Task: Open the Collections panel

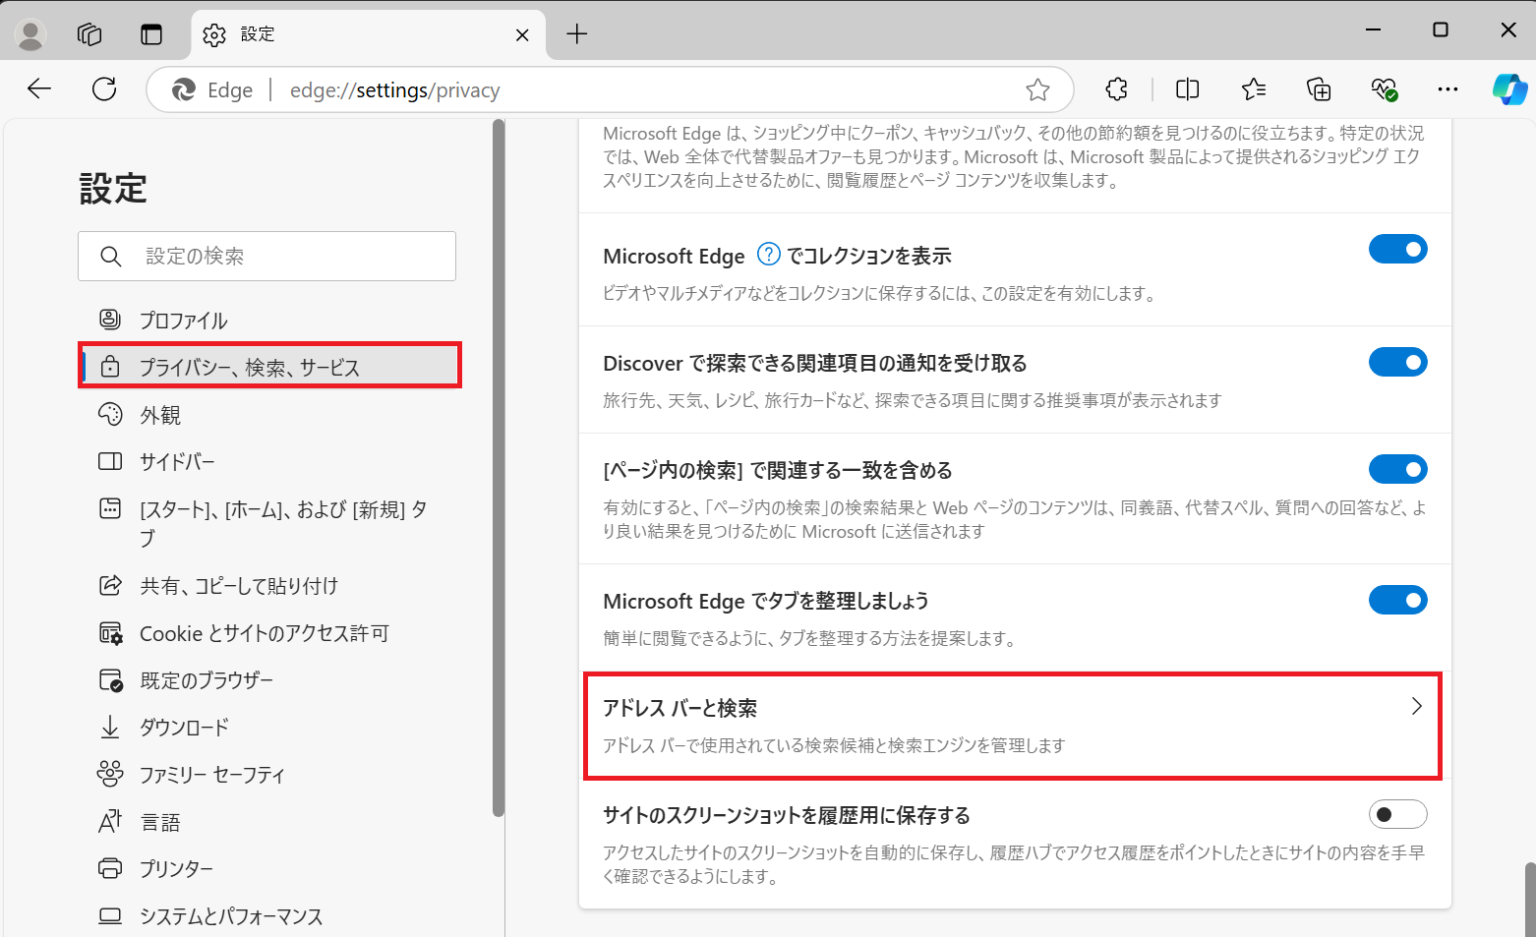Action: pyautogui.click(x=1318, y=89)
